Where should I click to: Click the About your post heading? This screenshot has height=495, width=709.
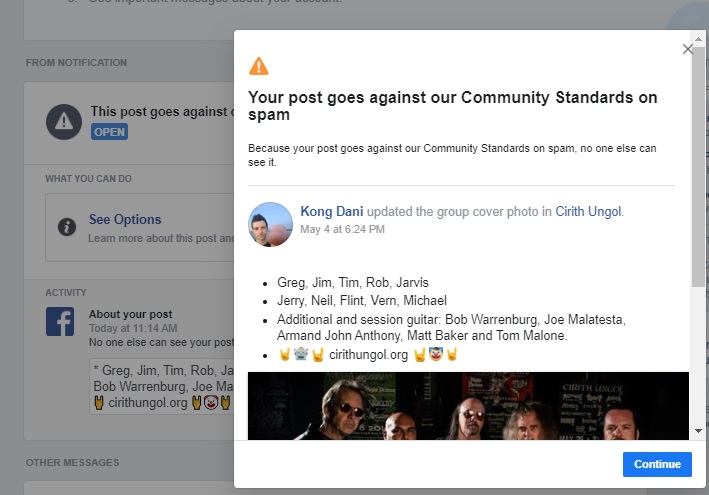click(x=130, y=314)
